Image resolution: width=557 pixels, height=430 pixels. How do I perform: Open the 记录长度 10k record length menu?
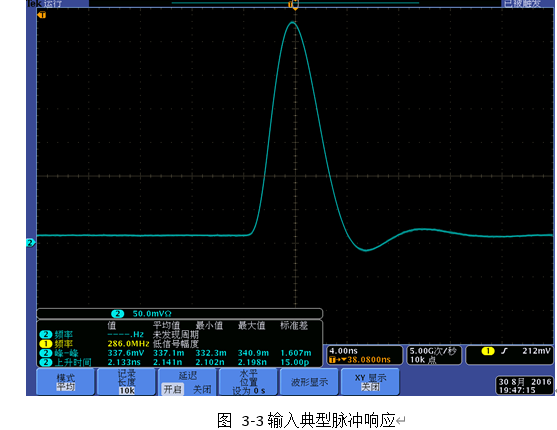pos(127,382)
